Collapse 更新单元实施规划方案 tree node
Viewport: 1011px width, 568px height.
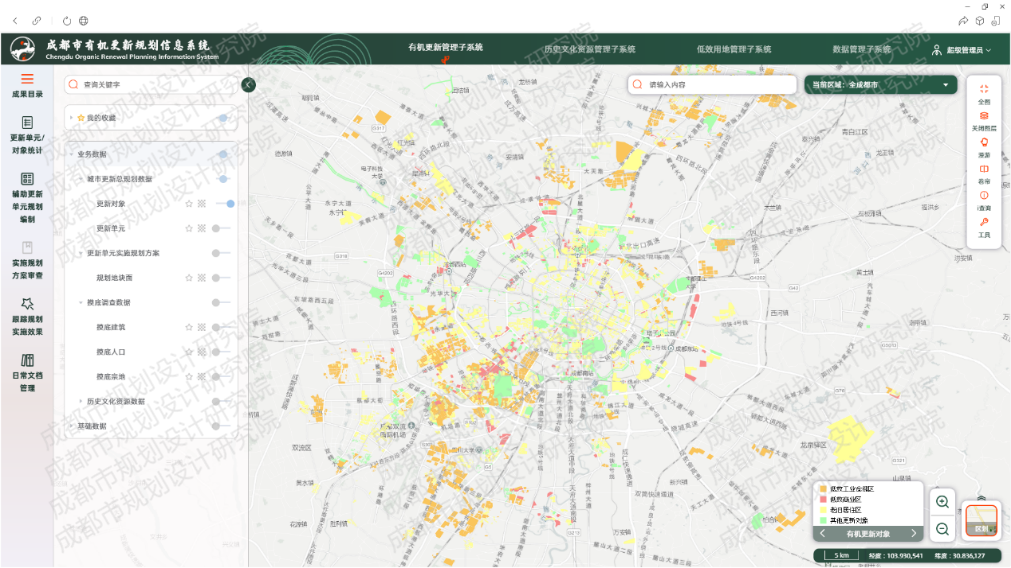81,253
